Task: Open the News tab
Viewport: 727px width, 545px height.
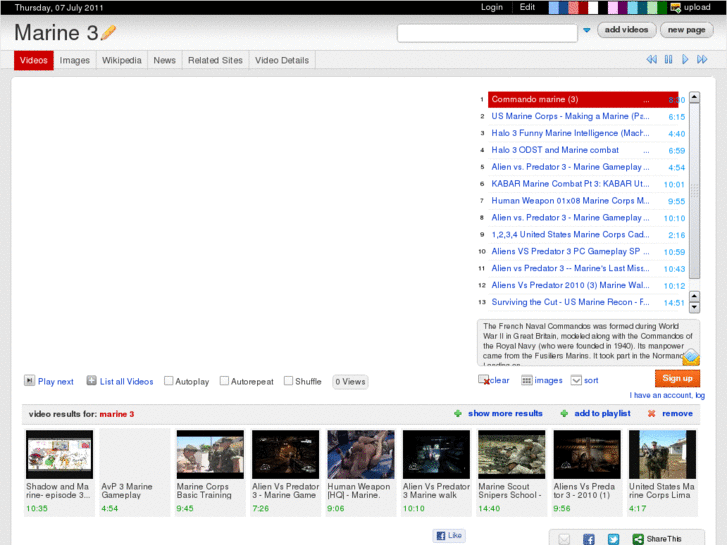Action: point(165,60)
